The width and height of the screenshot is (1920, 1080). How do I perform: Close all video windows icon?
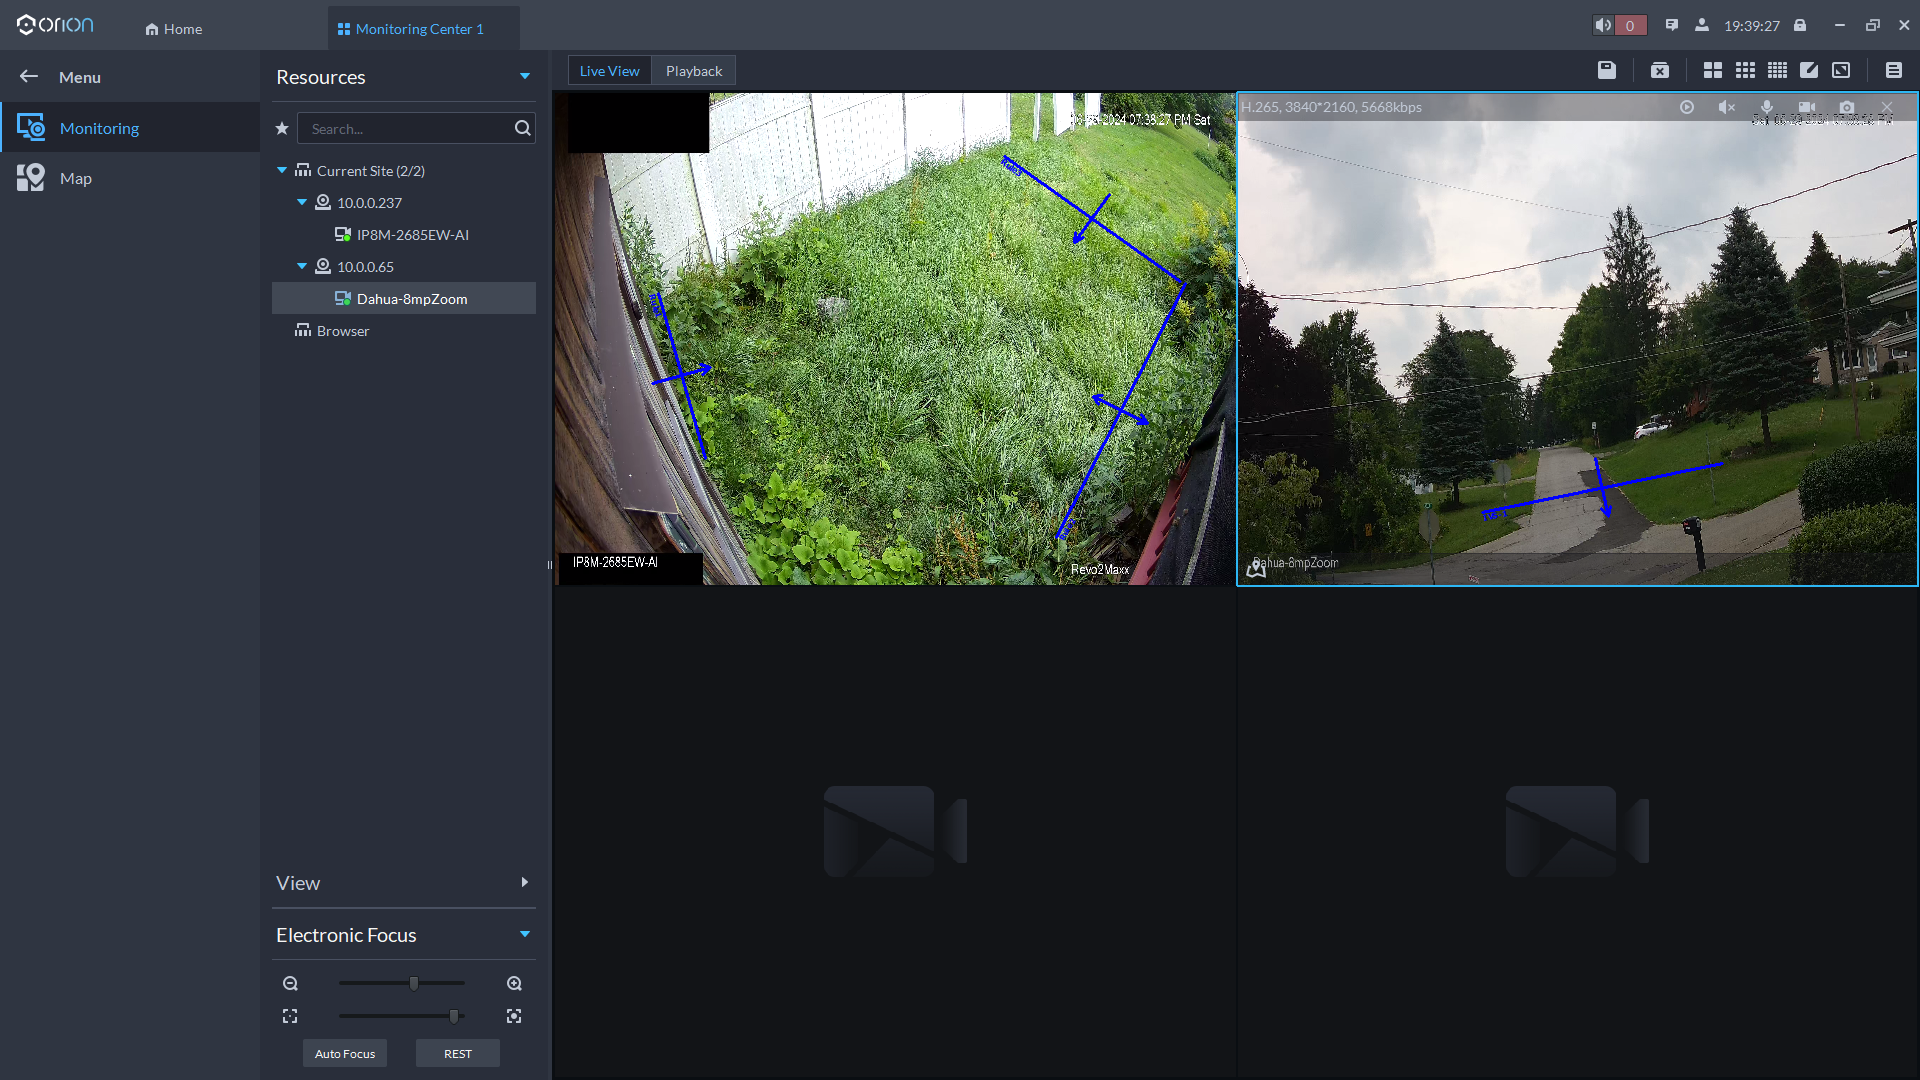point(1660,70)
